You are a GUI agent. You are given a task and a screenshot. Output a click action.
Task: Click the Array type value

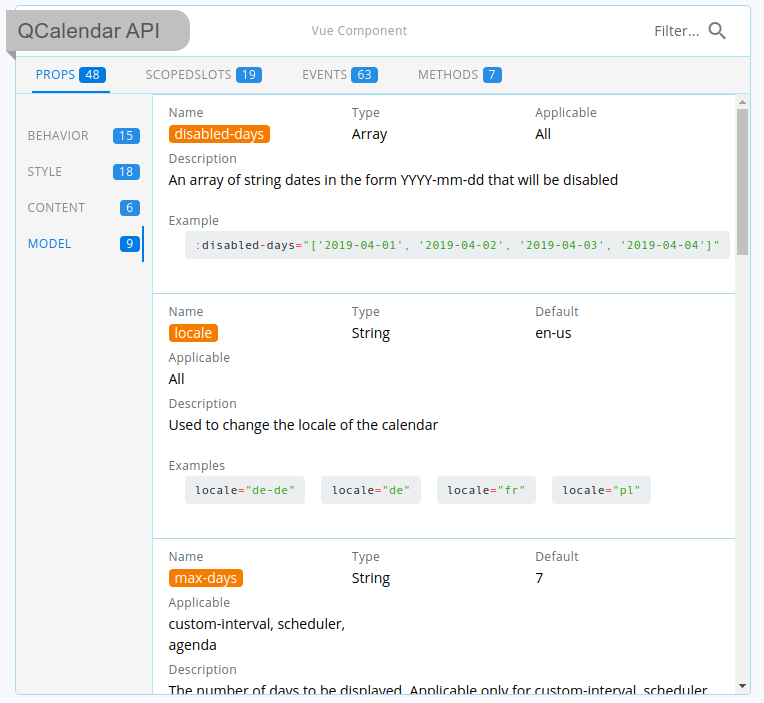pyautogui.click(x=369, y=134)
